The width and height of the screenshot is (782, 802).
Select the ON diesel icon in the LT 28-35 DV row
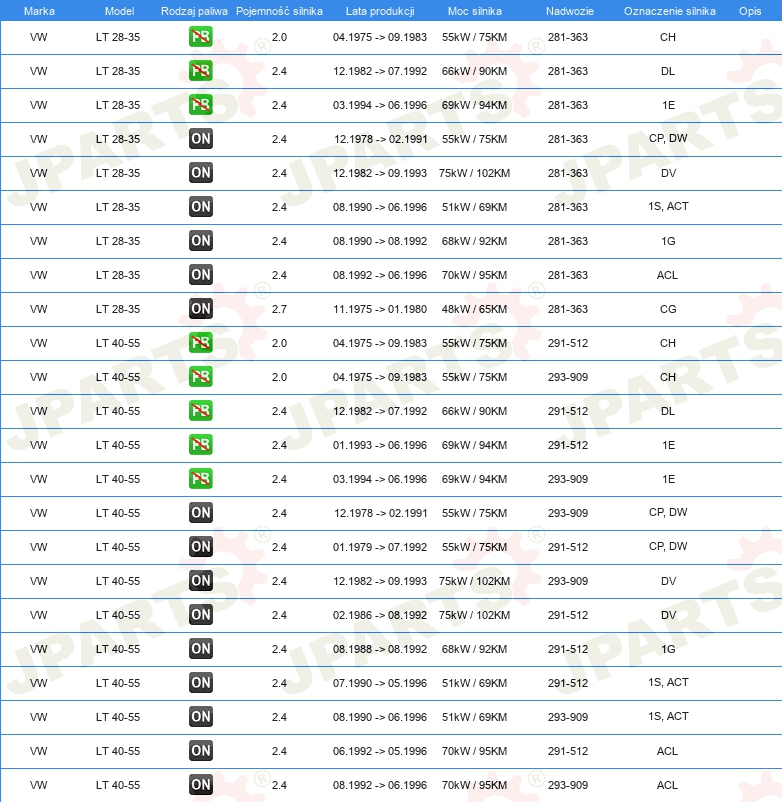point(200,173)
